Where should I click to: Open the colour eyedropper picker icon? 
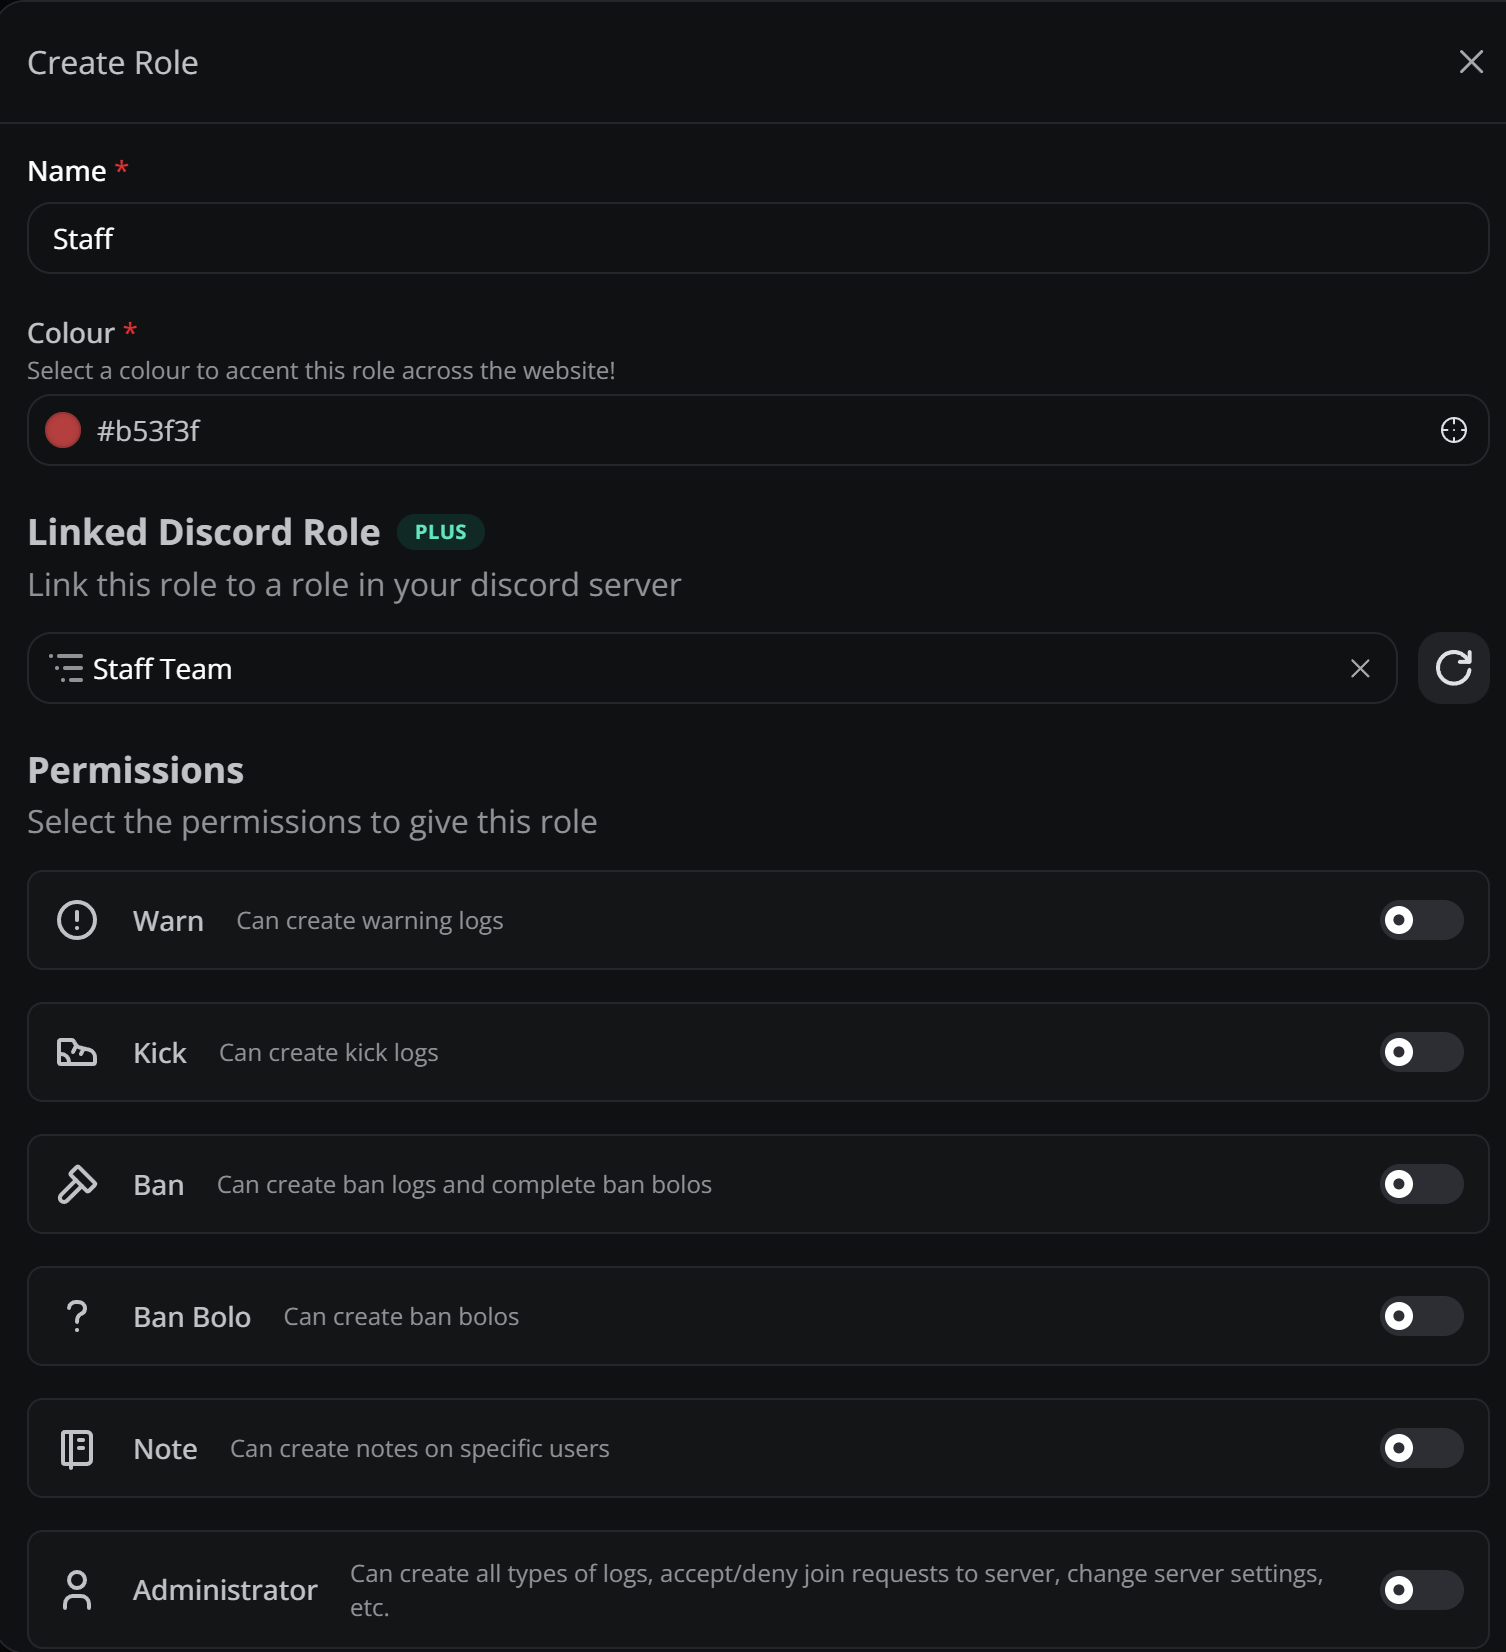(1453, 430)
